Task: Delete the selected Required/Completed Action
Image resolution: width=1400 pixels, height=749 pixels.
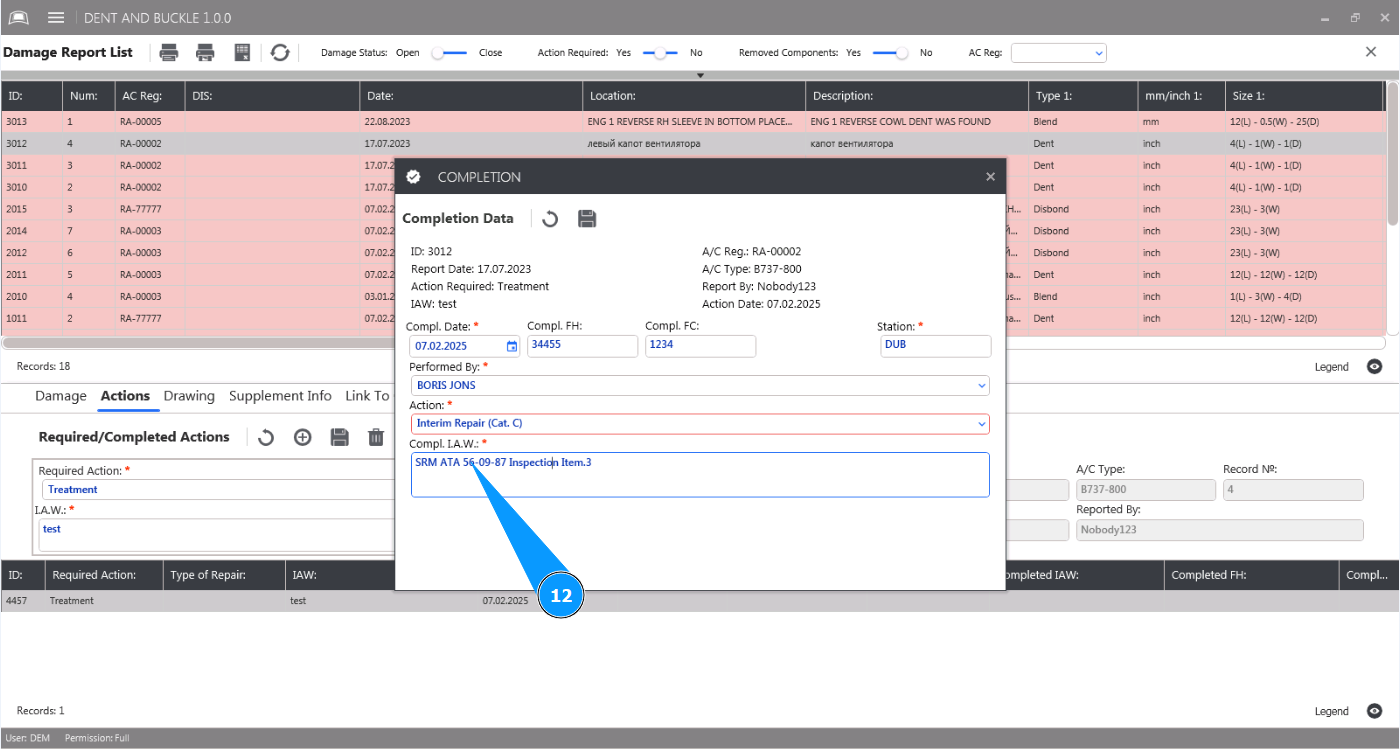Action: pos(376,437)
